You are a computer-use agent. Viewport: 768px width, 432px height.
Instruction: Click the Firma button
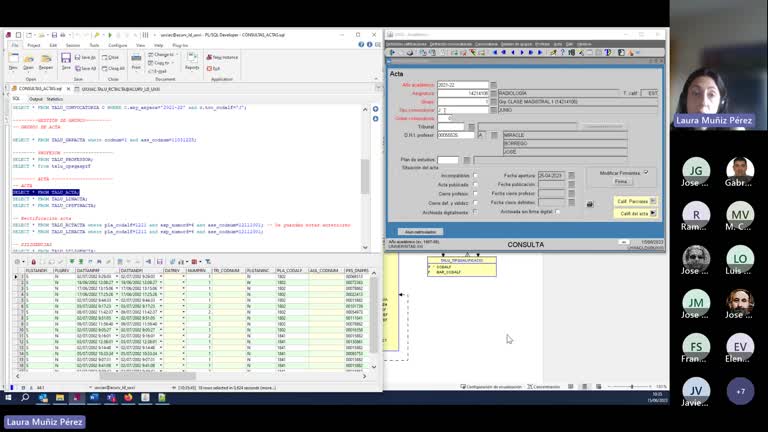click(x=621, y=182)
